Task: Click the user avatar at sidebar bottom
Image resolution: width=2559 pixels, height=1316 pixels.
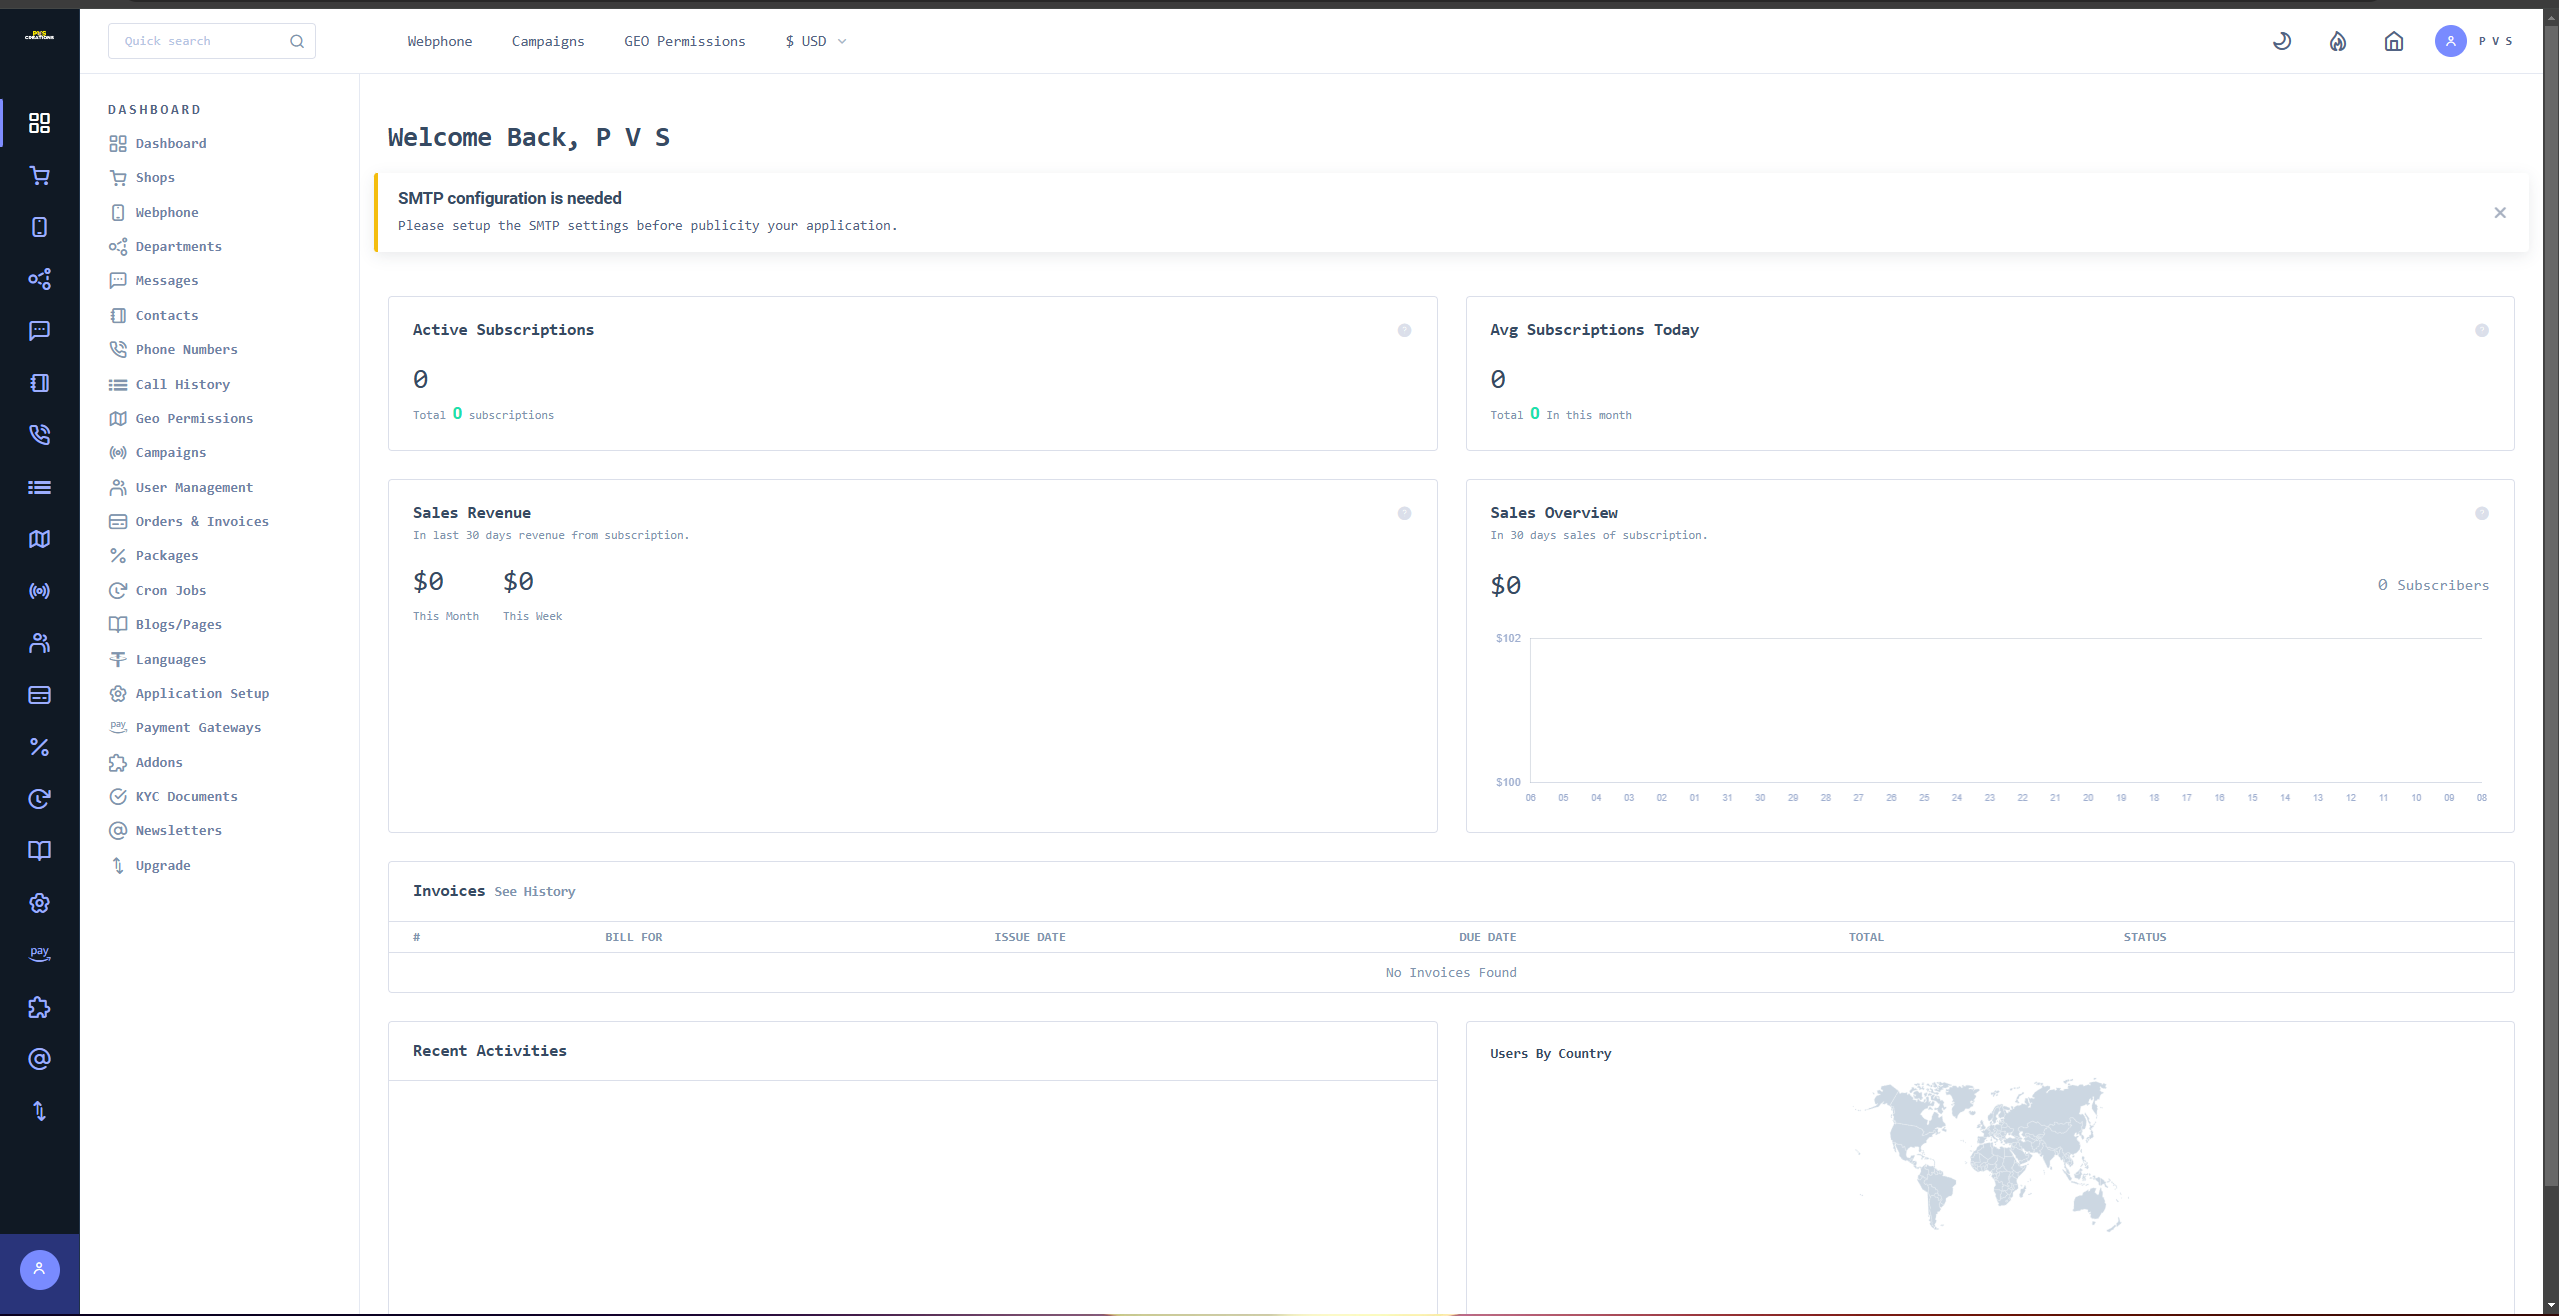Action: point(39,1269)
